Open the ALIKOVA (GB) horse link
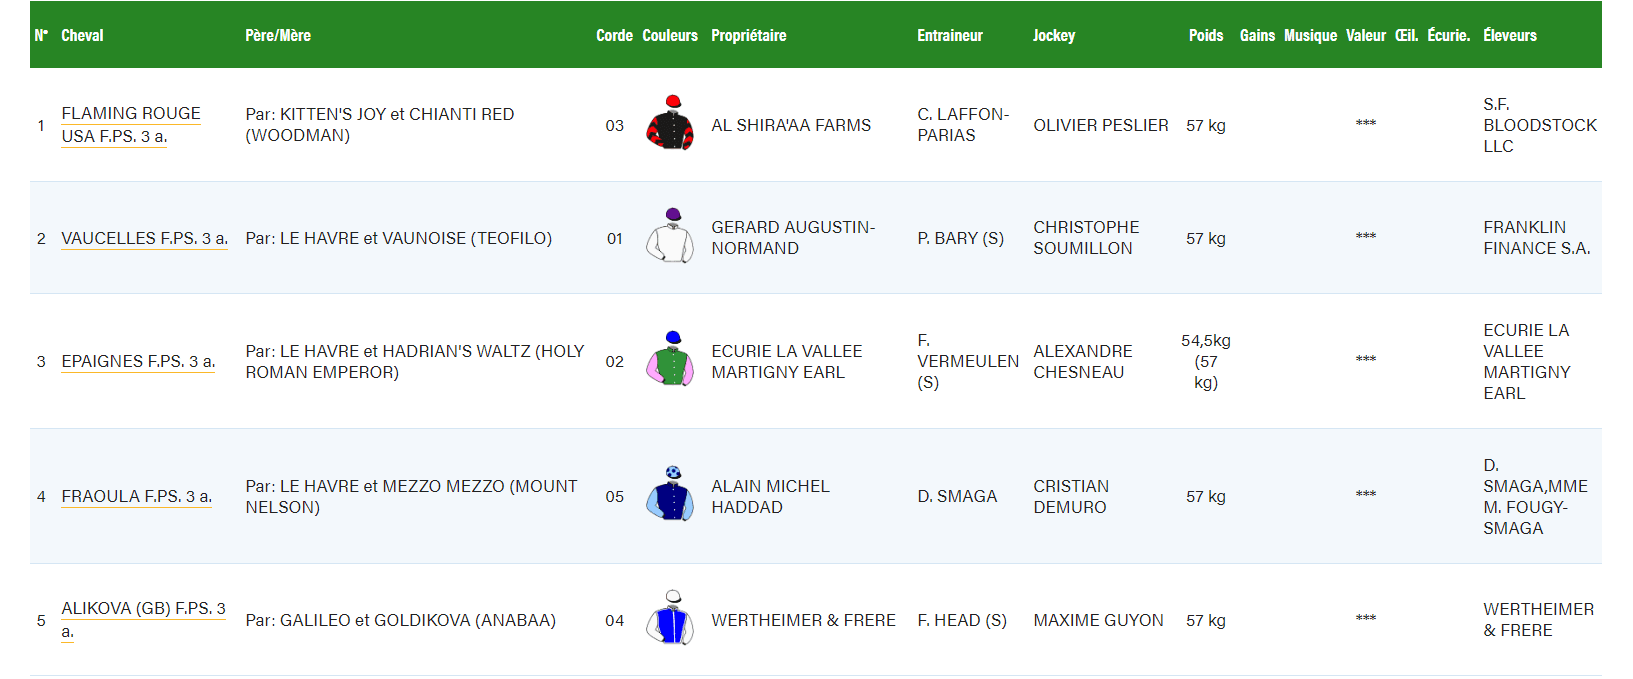The image size is (1633, 679). [x=143, y=609]
